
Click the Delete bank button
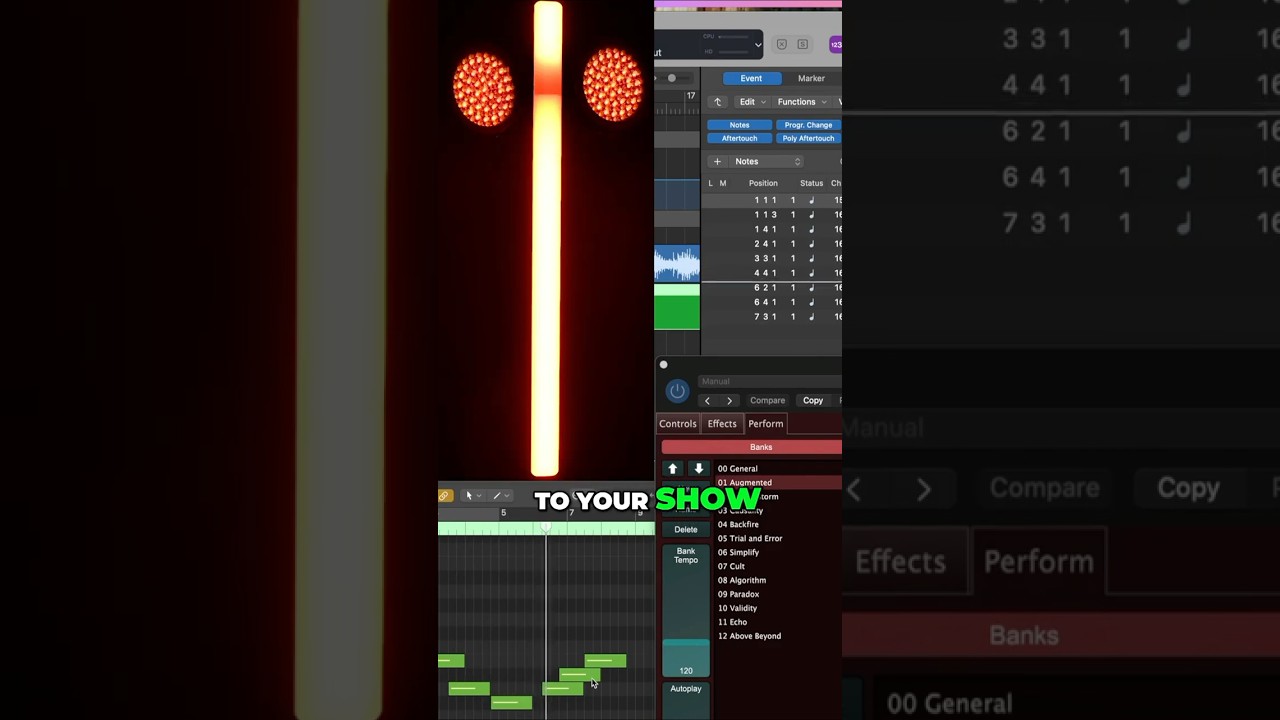click(x=686, y=530)
